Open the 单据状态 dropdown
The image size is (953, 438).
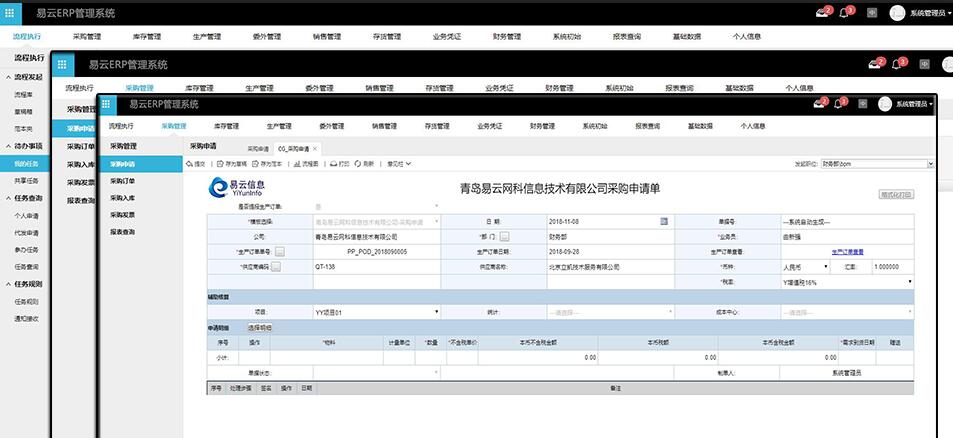(x=377, y=372)
